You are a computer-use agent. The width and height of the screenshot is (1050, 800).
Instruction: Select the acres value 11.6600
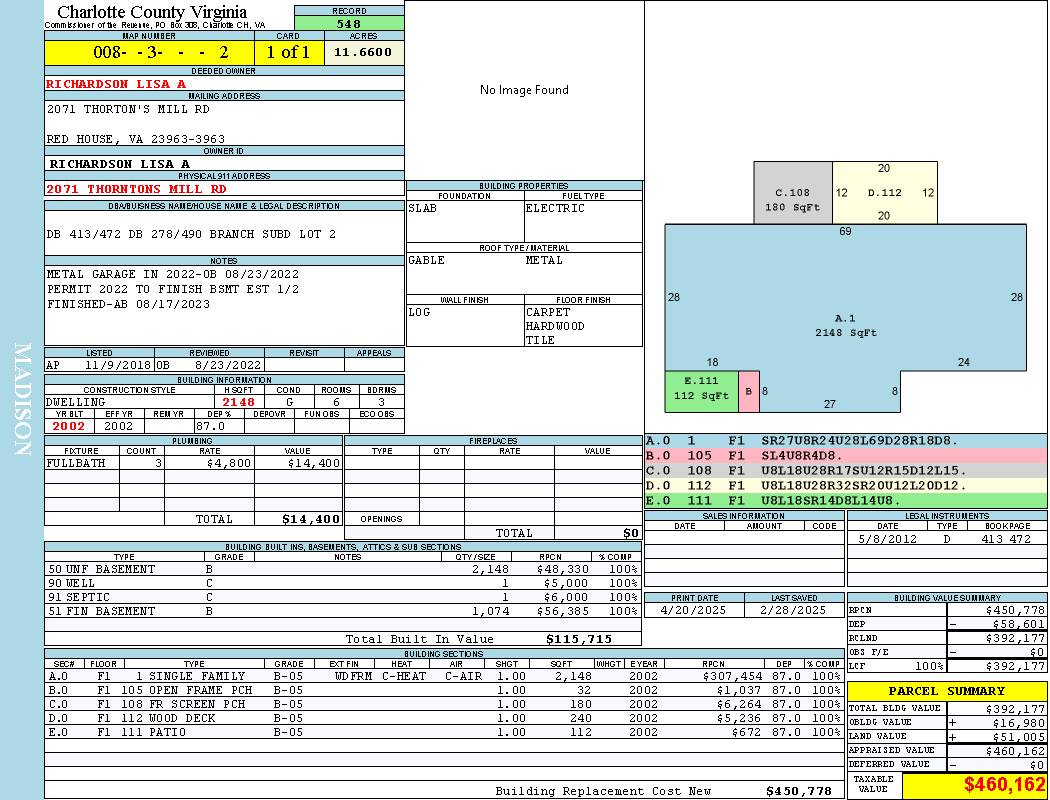point(364,52)
